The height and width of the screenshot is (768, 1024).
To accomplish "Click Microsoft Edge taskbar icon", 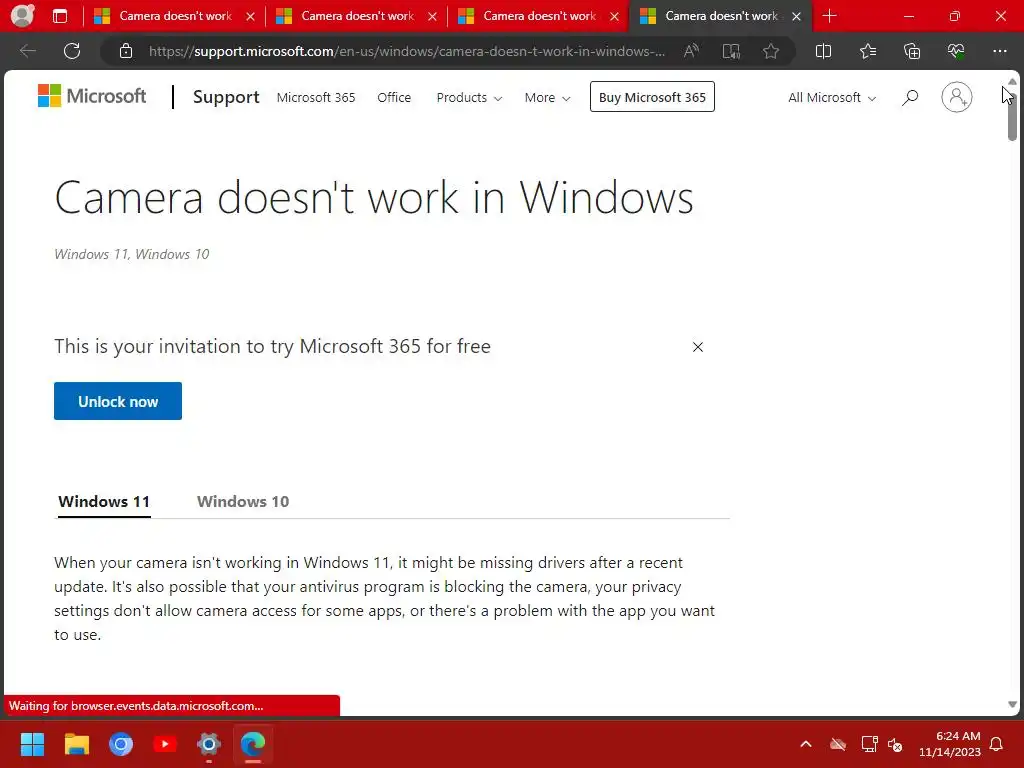I will pos(253,744).
